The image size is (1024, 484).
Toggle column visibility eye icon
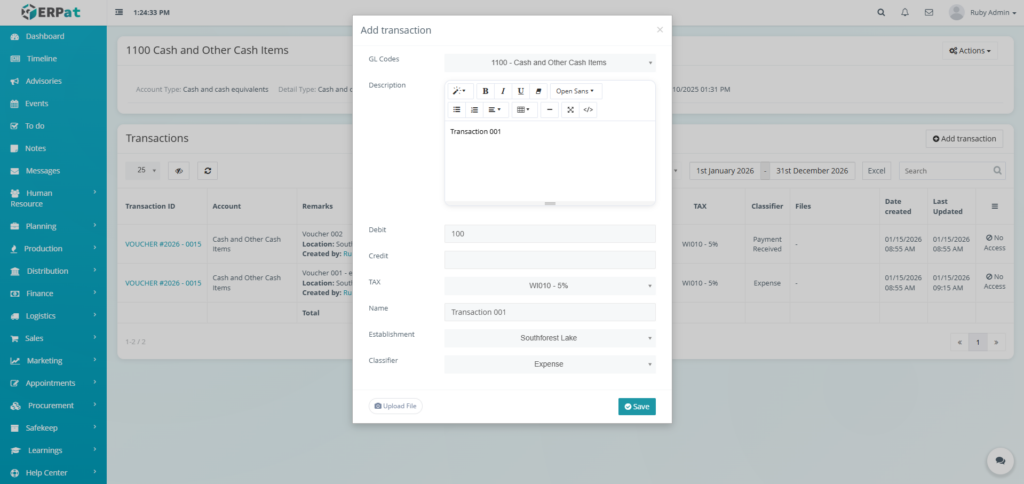pos(178,170)
